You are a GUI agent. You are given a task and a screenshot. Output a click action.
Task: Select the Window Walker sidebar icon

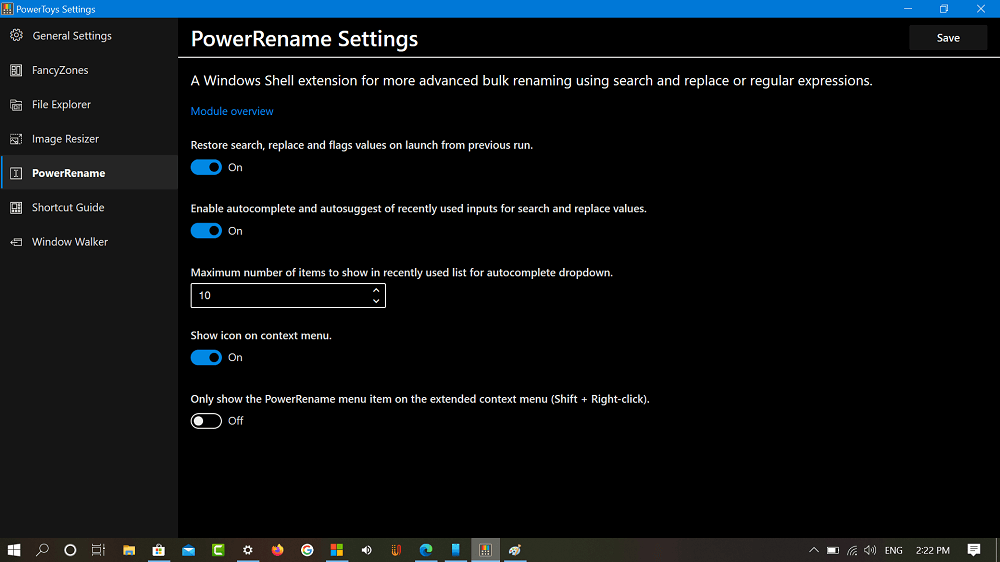click(17, 242)
